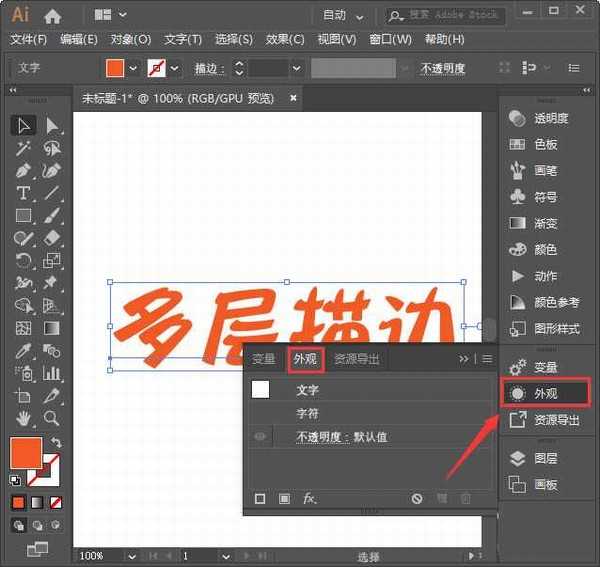Pick the Magic Wand tool
Screen dimensions: 600x567
pyautogui.click(x=23, y=148)
